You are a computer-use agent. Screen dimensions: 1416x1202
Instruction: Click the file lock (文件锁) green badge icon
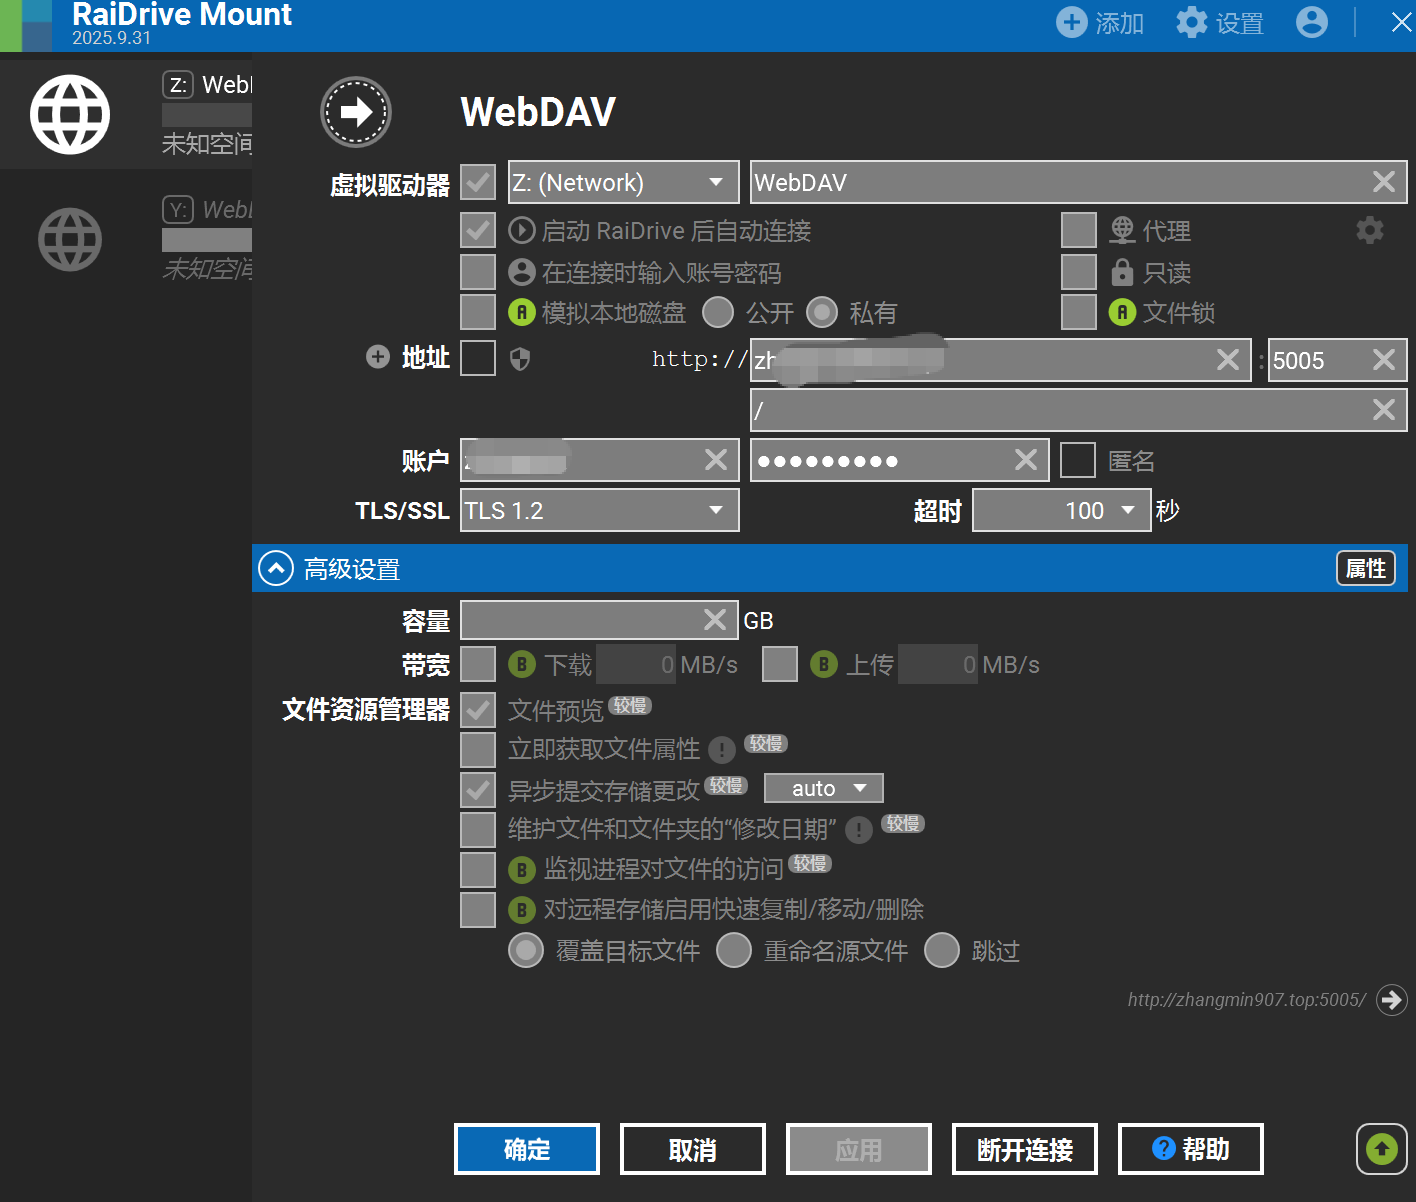click(1122, 312)
